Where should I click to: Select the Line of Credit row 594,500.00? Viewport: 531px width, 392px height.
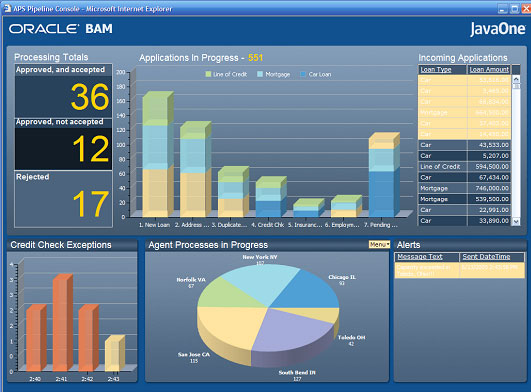(x=464, y=167)
